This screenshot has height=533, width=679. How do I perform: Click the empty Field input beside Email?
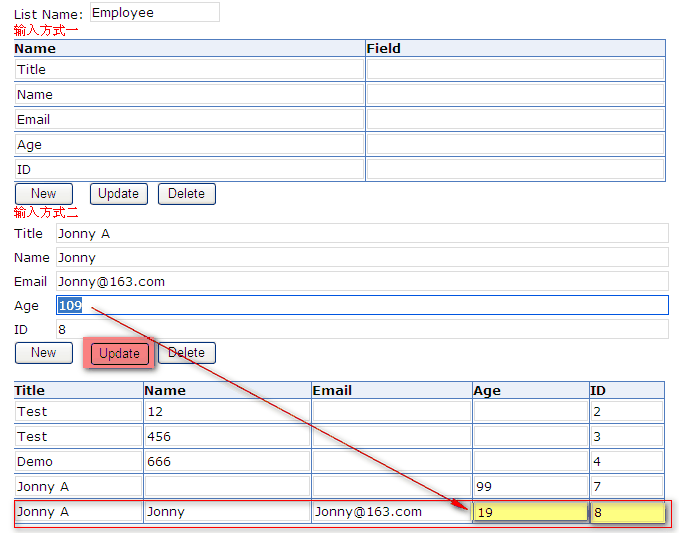click(515, 120)
